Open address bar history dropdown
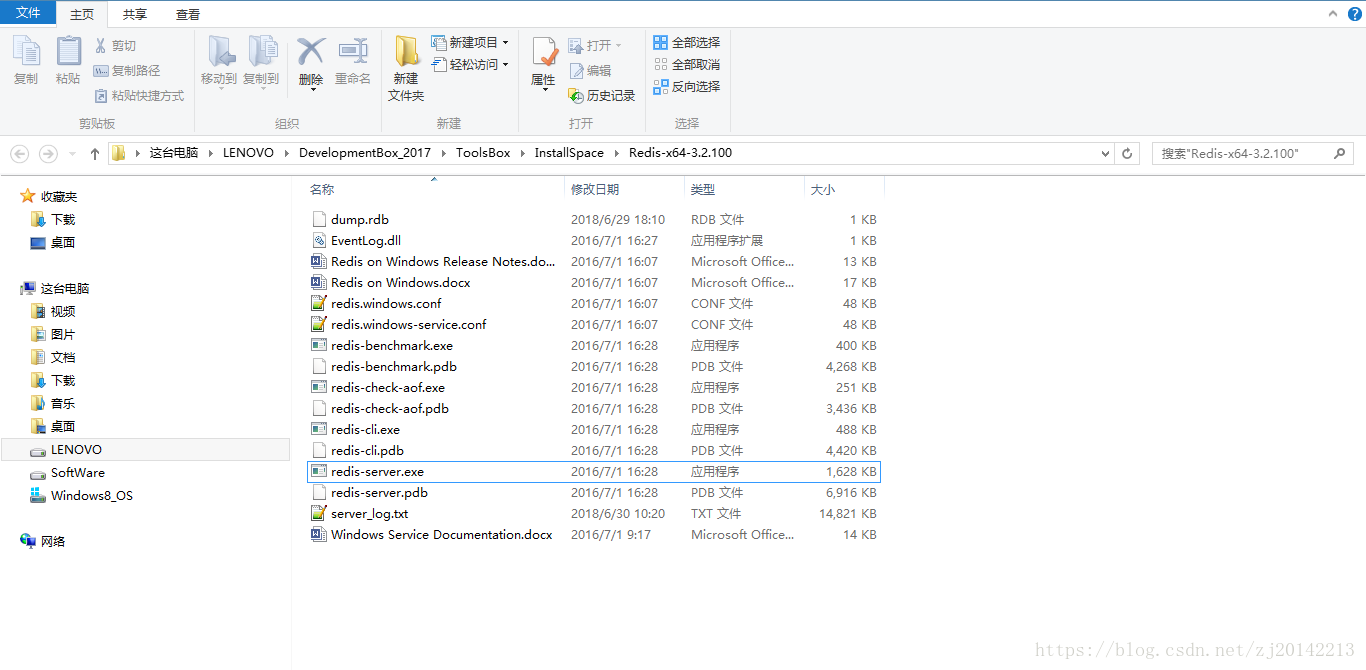 1105,154
